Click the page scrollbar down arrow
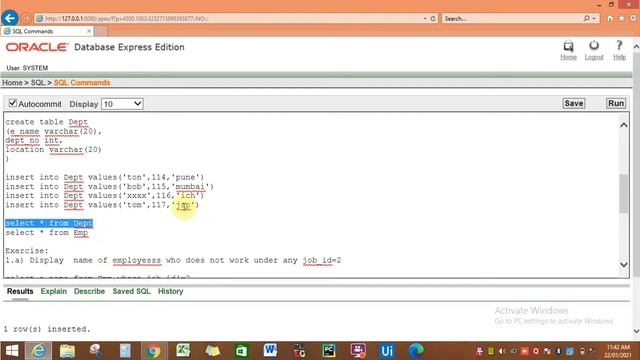The width and height of the screenshot is (640, 360). click(x=636, y=331)
